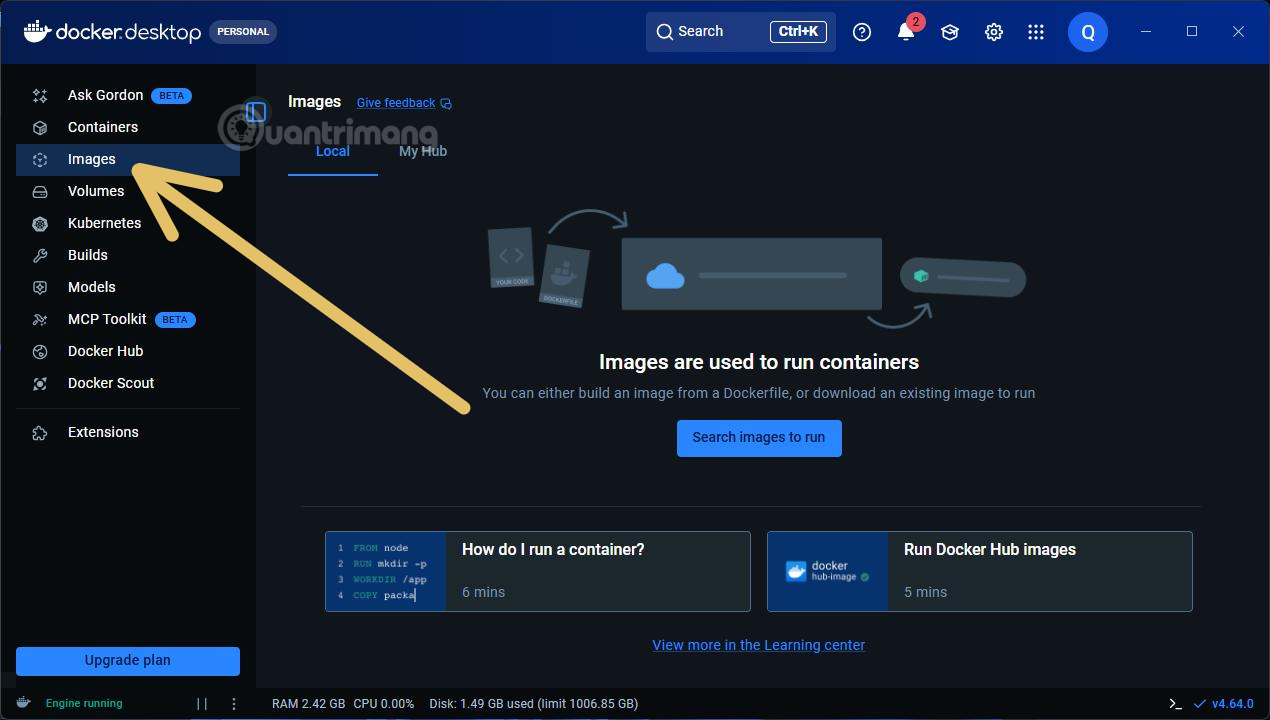This screenshot has width=1270, height=720.
Task: Click the Volumes drive icon
Action: pos(40,192)
